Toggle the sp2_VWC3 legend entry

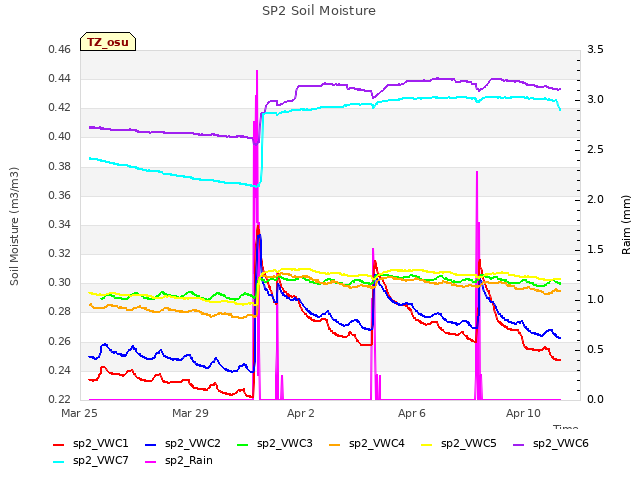point(275,443)
